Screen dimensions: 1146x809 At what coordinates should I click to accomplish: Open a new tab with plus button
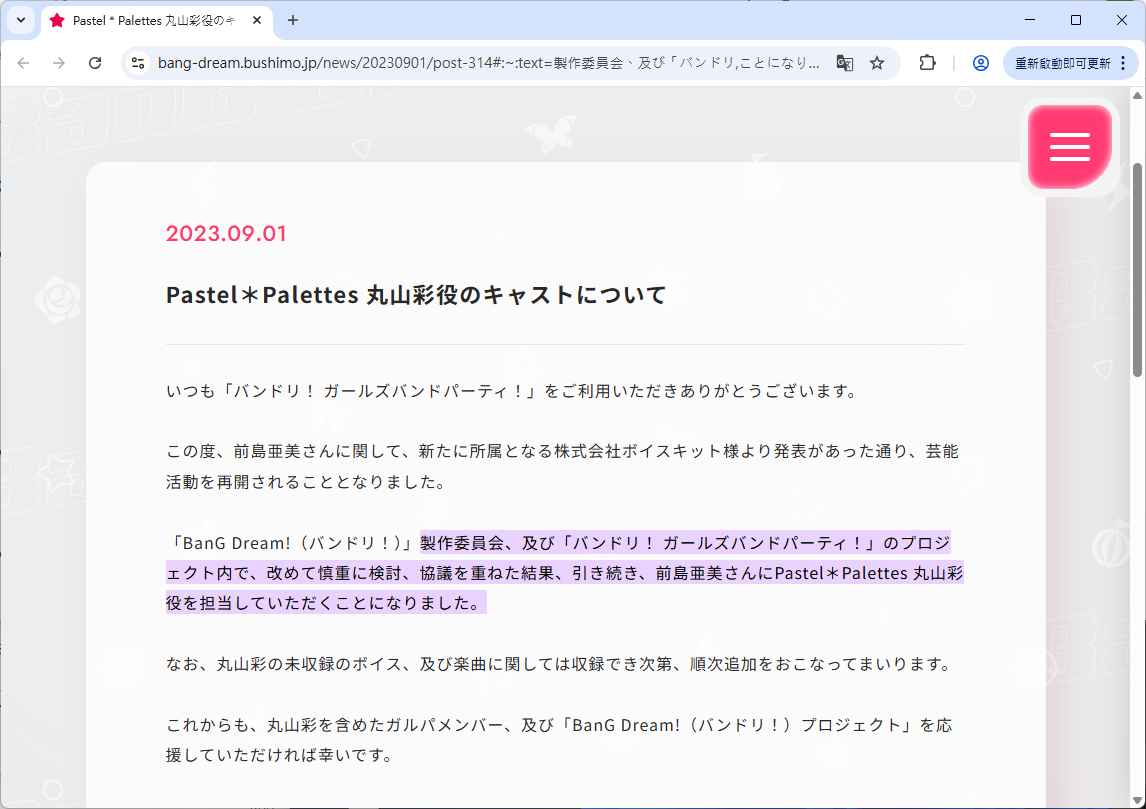293,20
